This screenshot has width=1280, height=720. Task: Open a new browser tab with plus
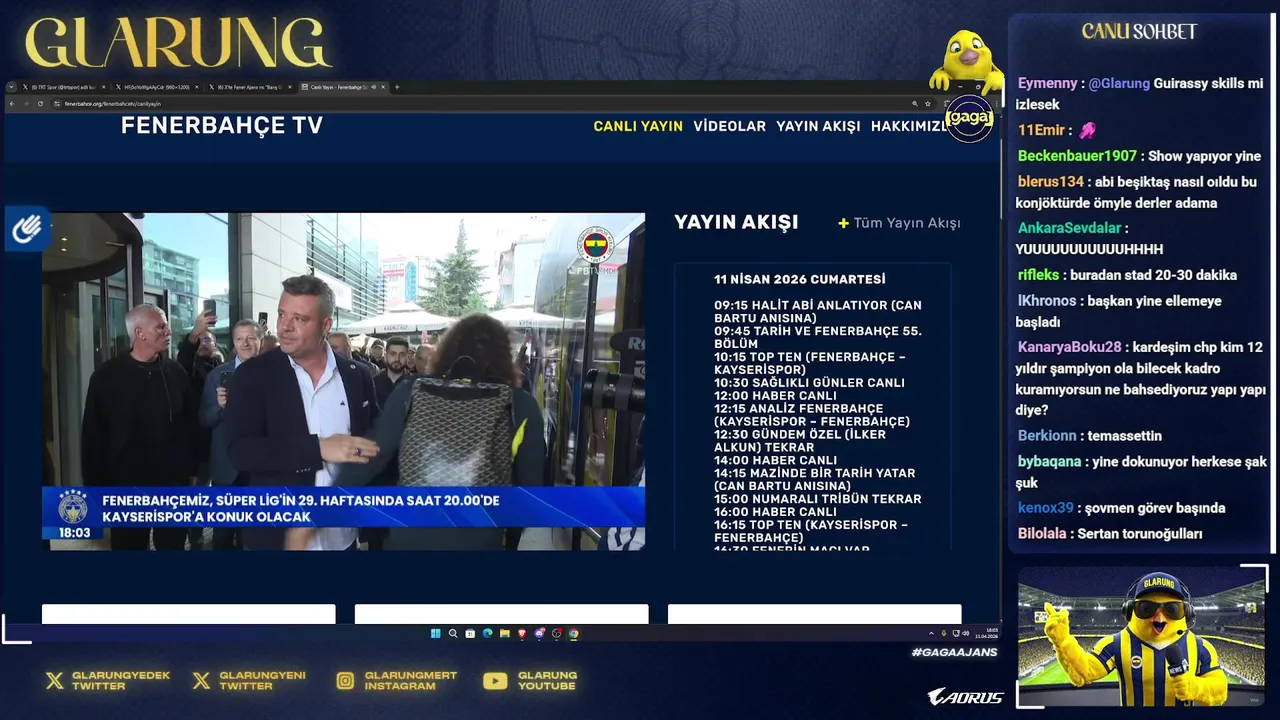[x=397, y=87]
